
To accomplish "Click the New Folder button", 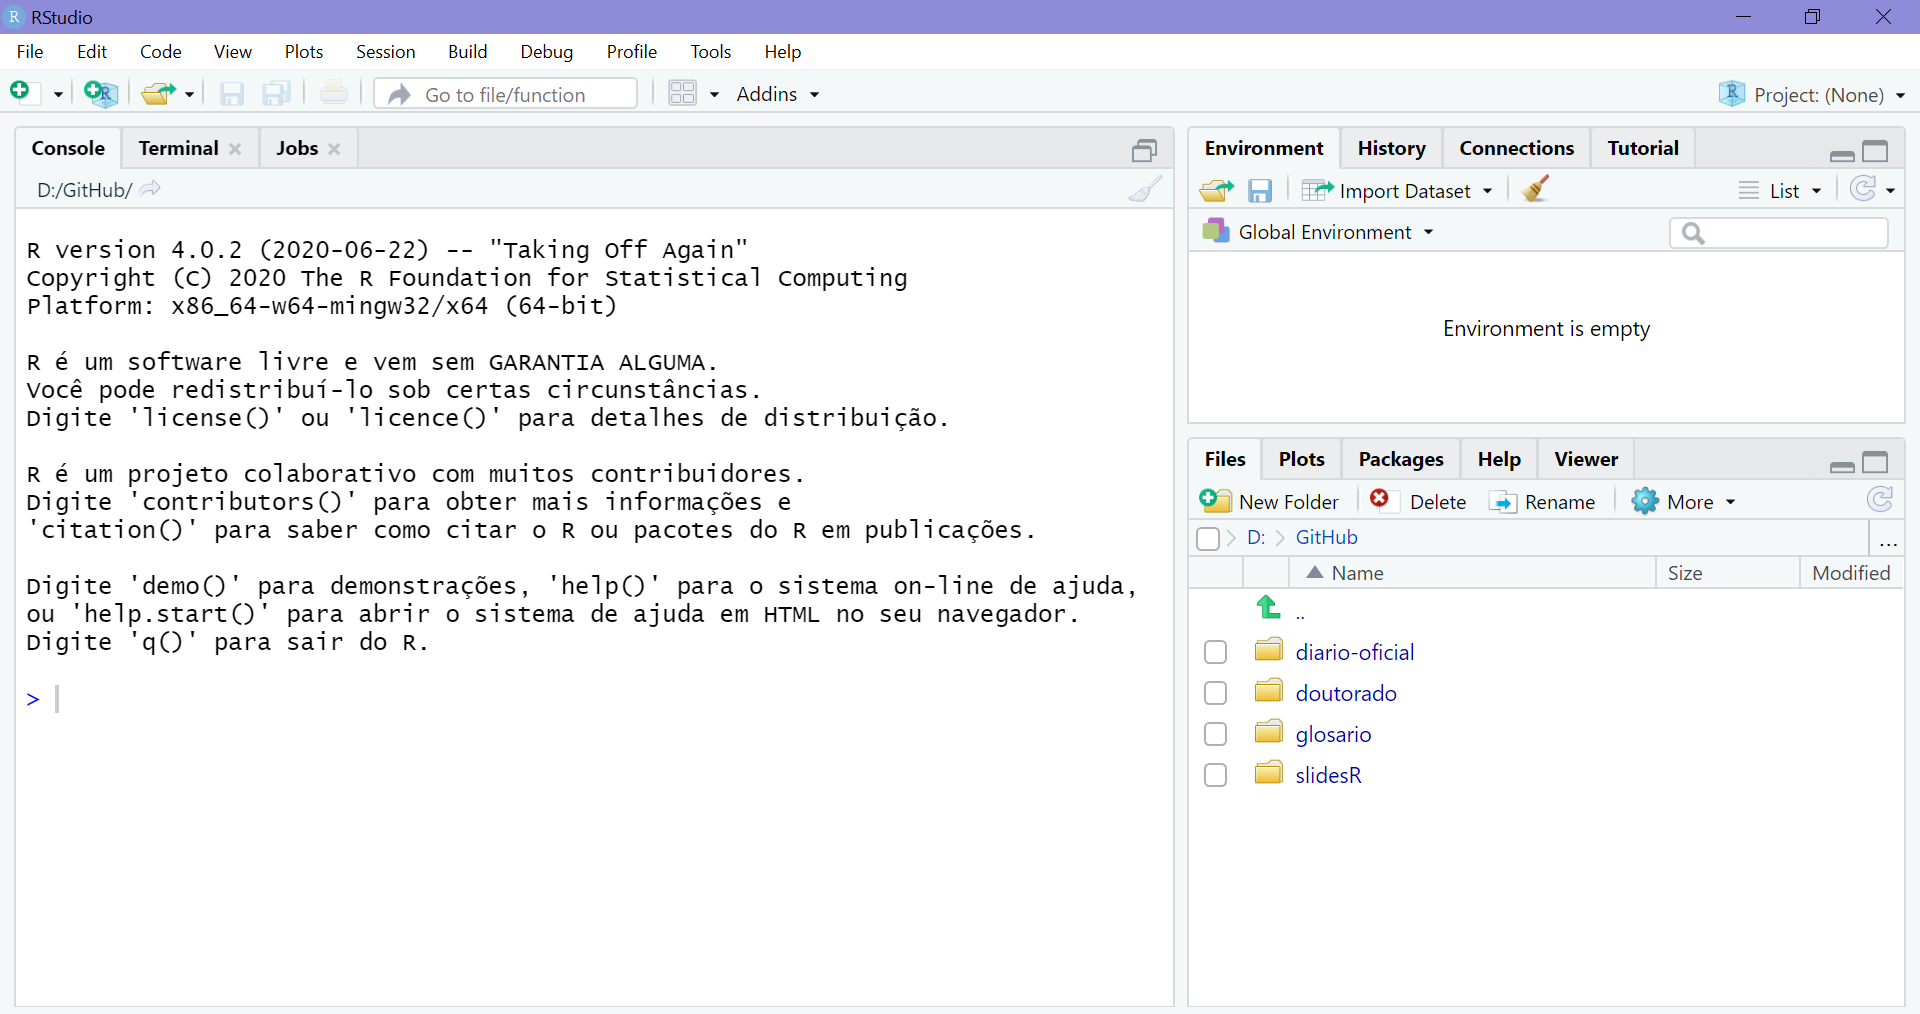I will pyautogui.click(x=1269, y=501).
